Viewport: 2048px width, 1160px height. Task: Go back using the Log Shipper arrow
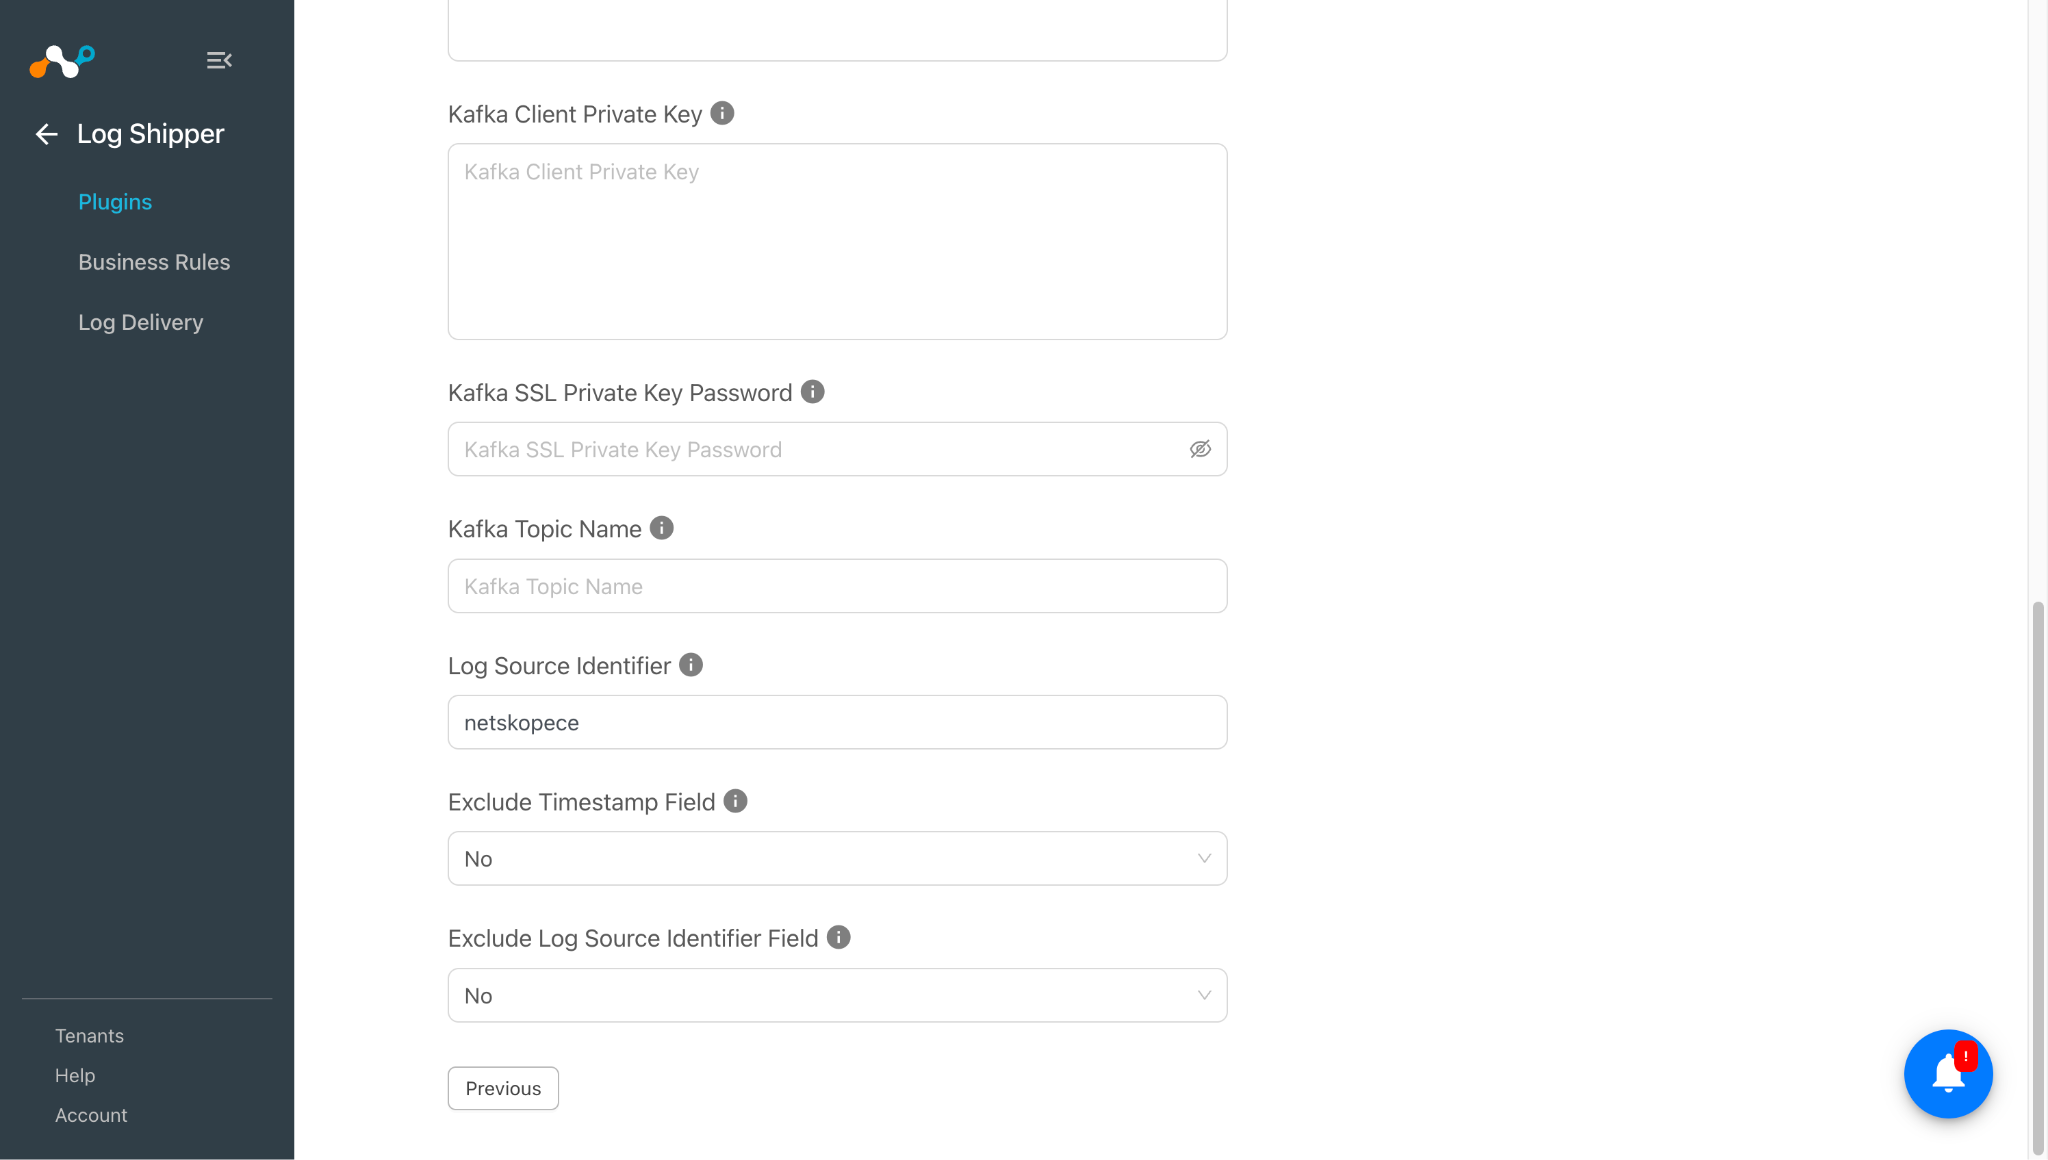46,134
